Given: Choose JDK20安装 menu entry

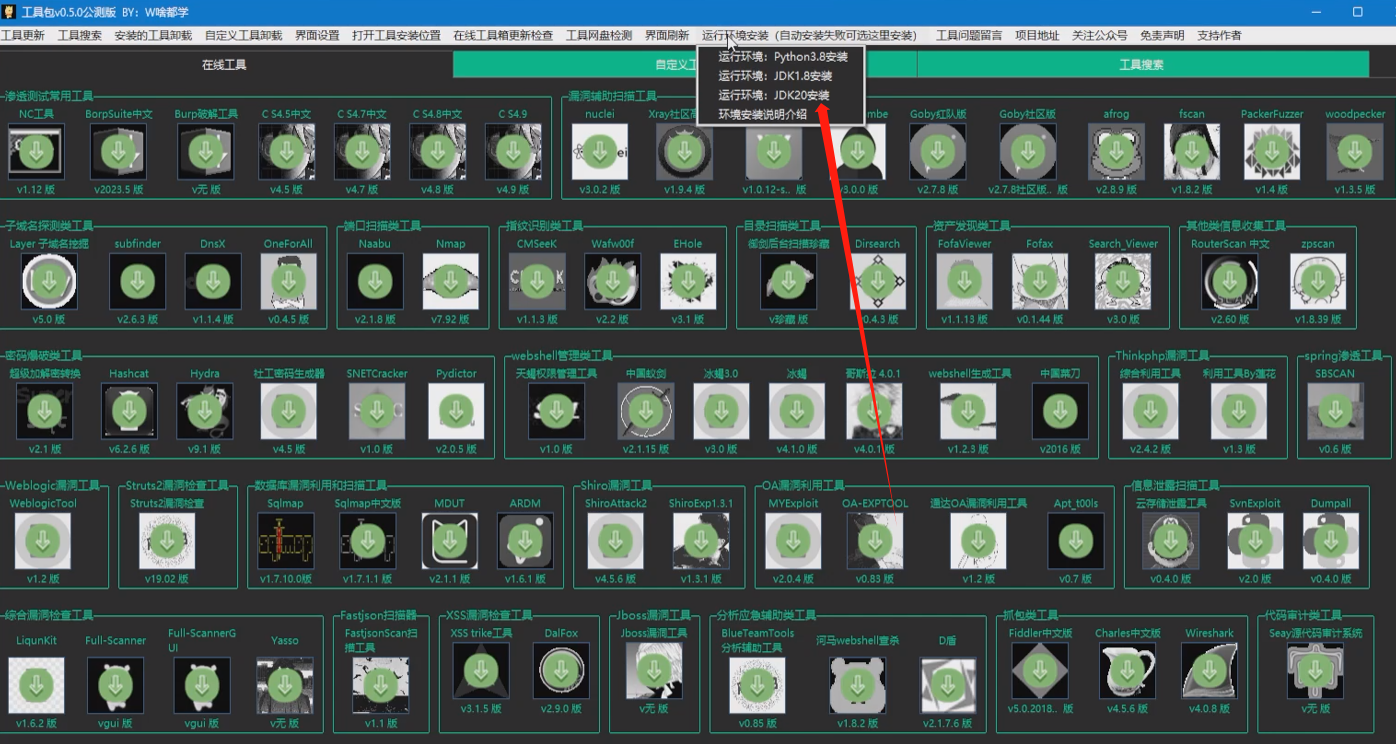Looking at the screenshot, I should (x=774, y=95).
